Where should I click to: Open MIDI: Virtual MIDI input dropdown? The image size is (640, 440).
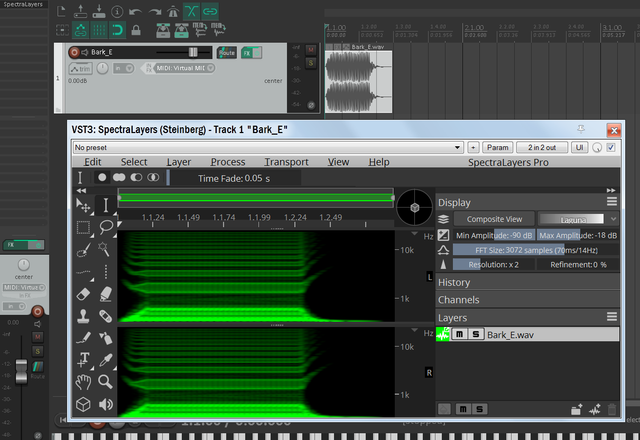[x=184, y=68]
